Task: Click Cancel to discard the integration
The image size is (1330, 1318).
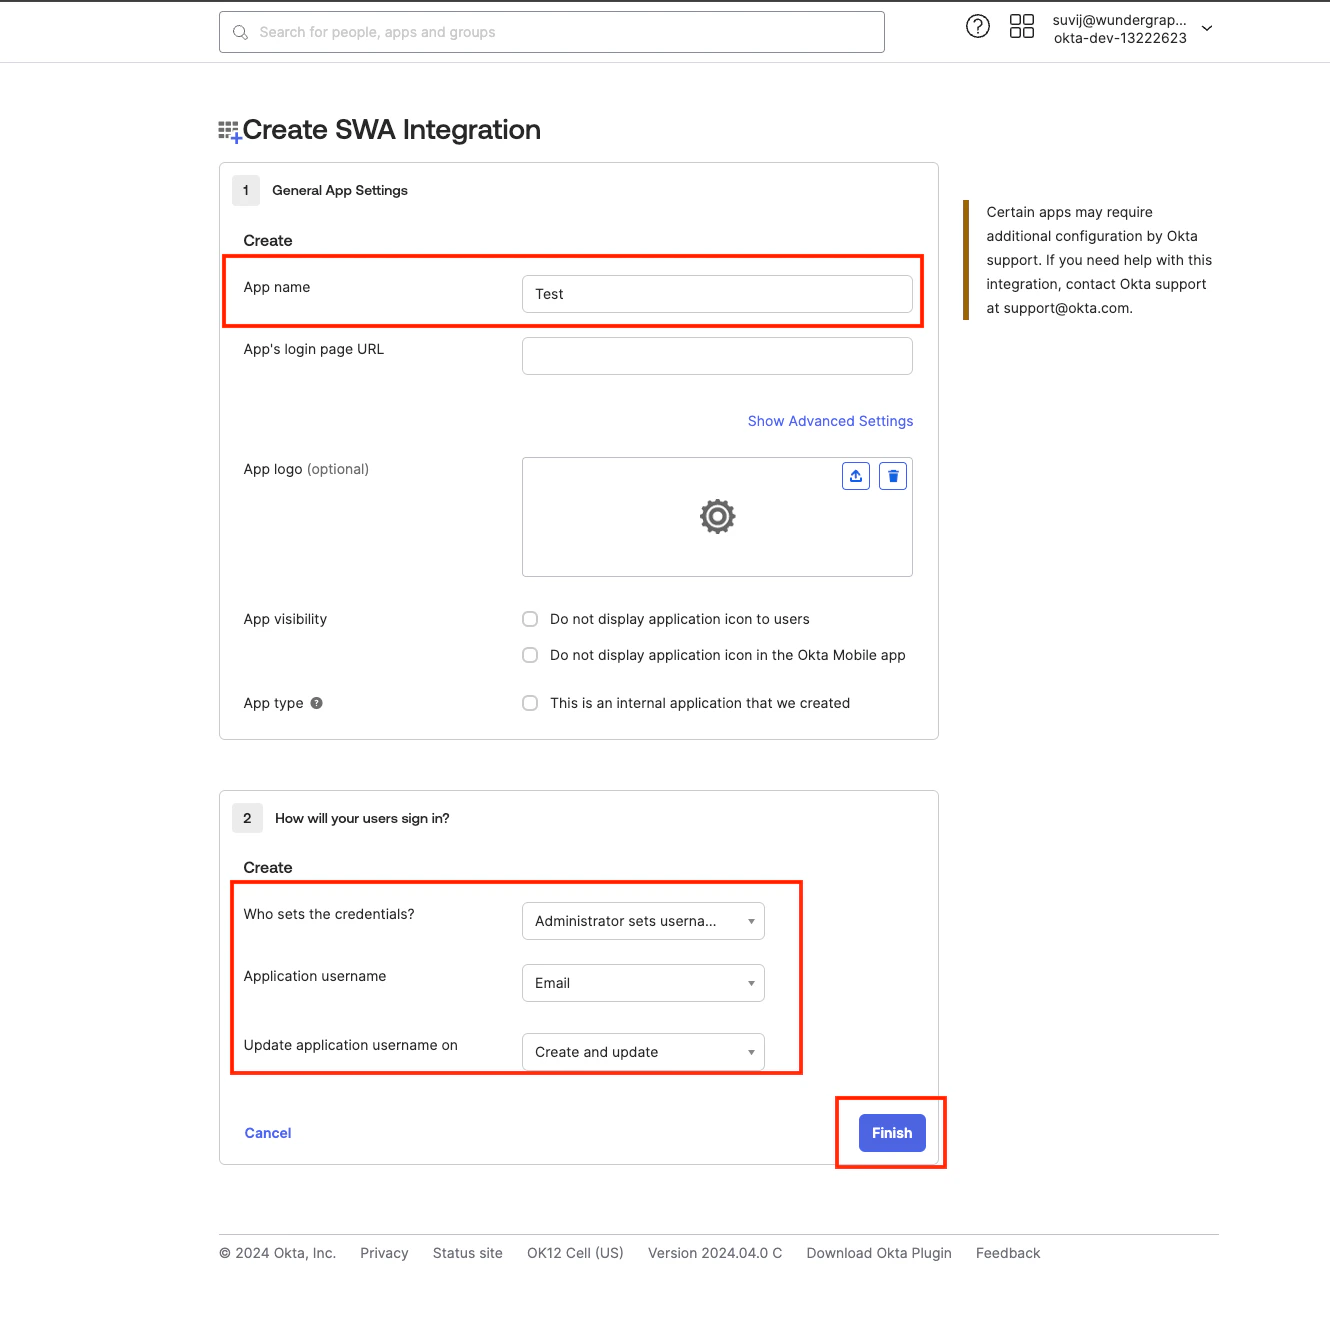Action: 267,1133
